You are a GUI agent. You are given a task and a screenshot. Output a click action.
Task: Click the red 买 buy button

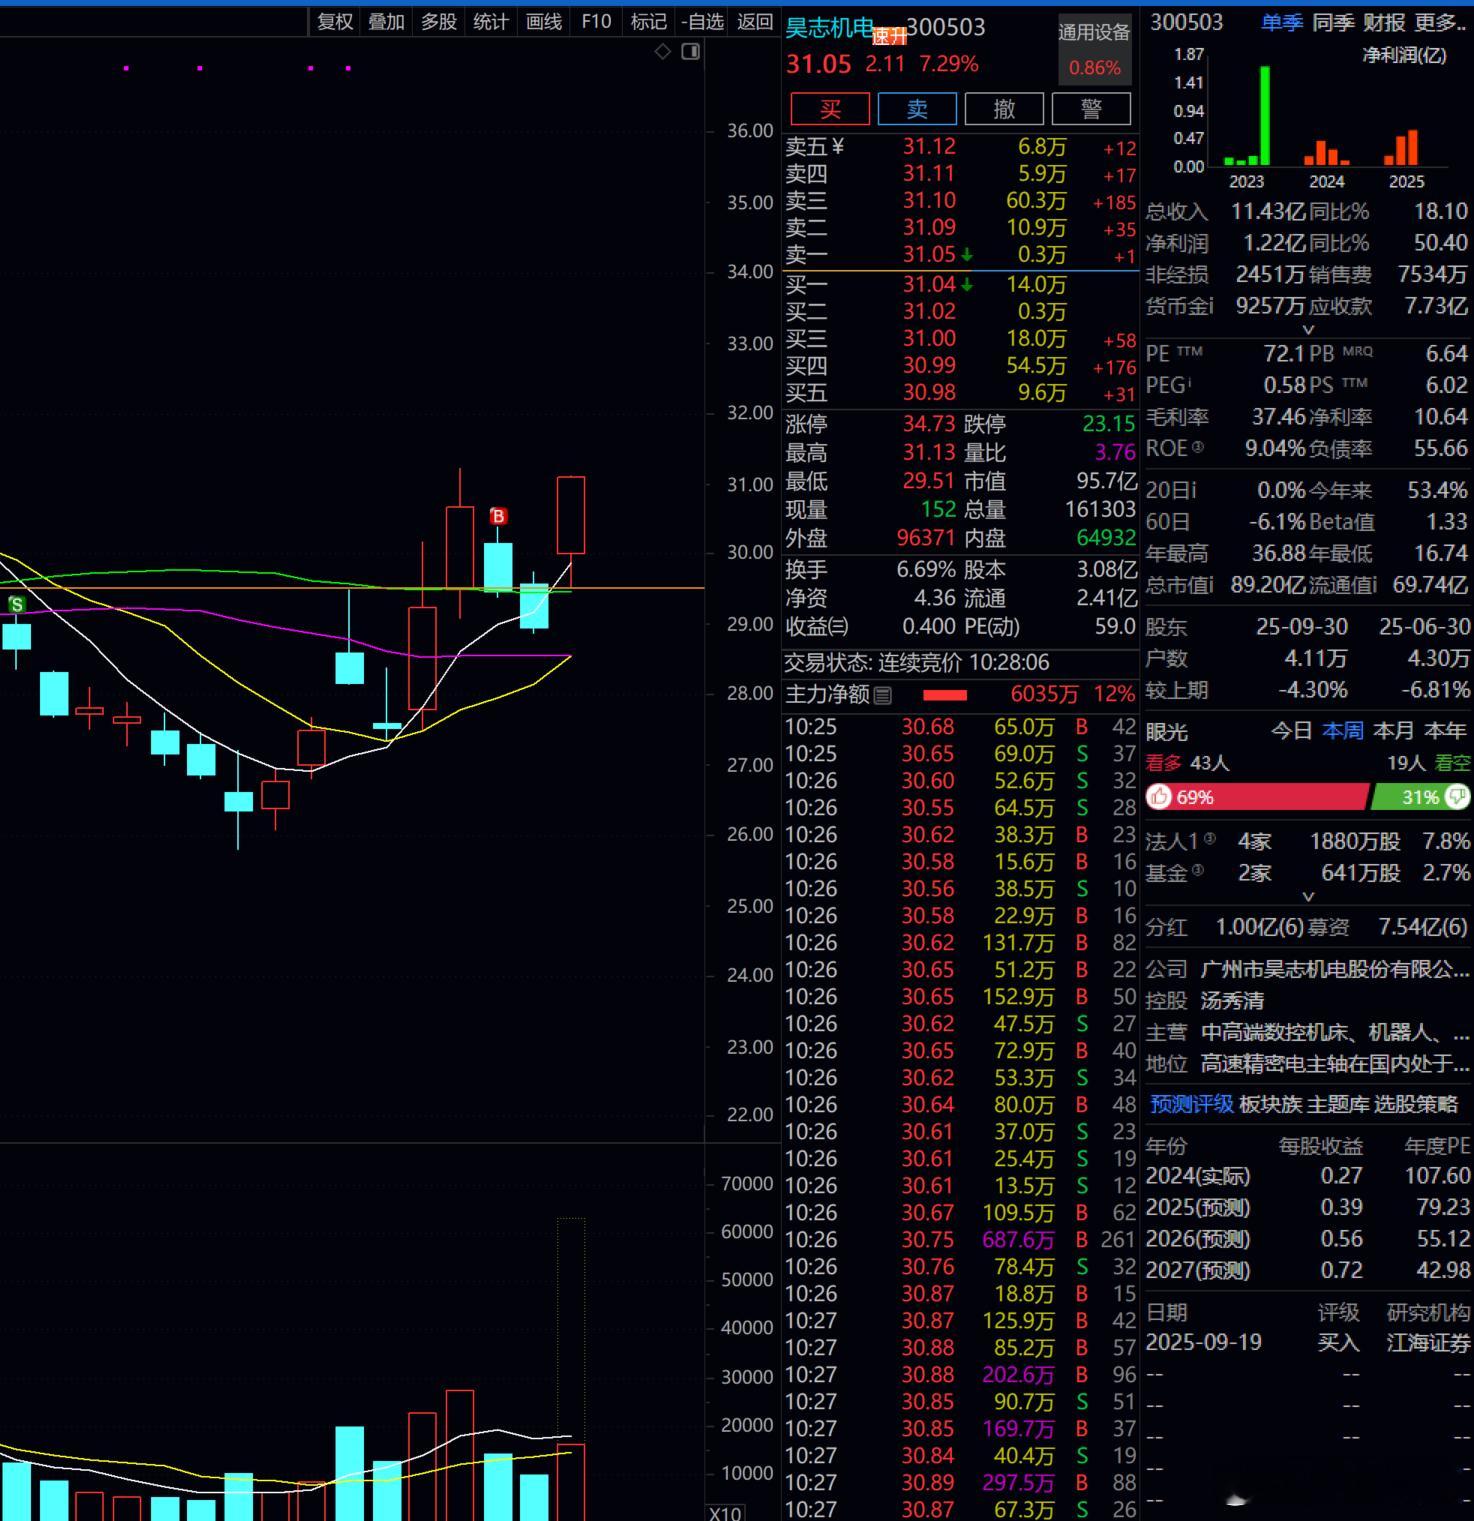[830, 109]
